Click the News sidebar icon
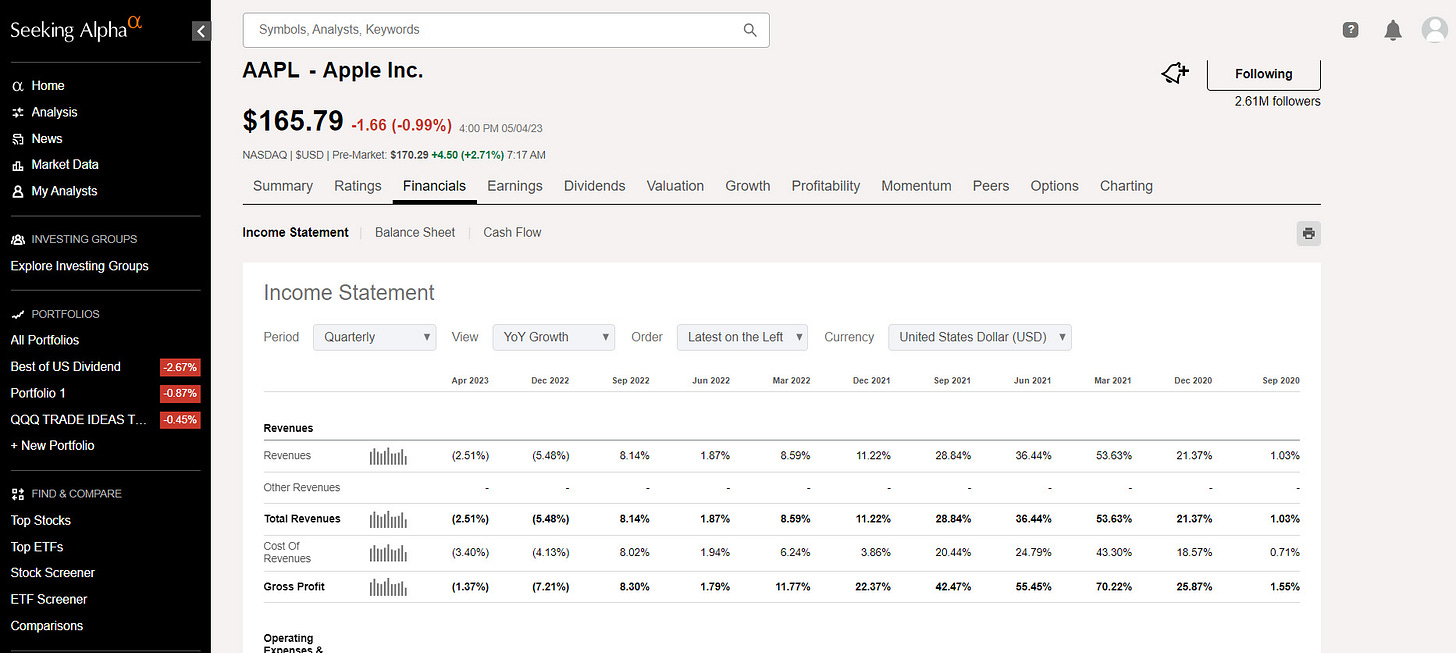1456x653 pixels. coord(17,139)
